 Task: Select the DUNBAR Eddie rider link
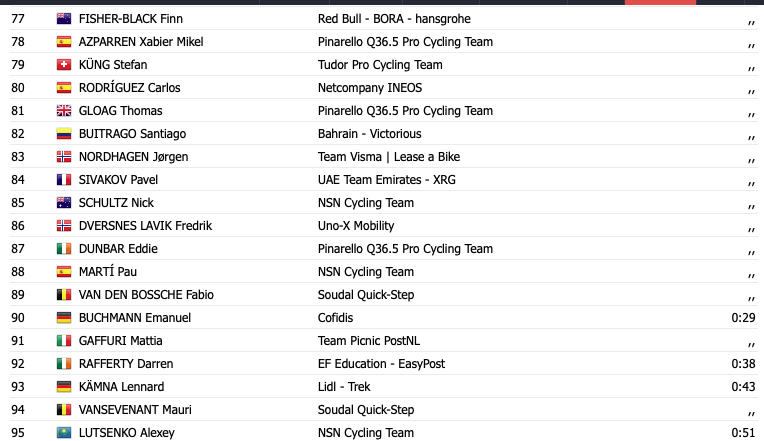point(118,249)
